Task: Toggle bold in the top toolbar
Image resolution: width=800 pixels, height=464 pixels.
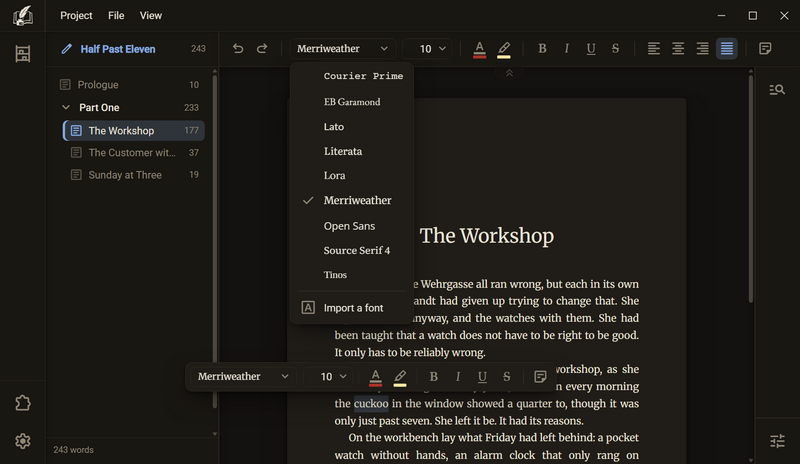Action: [542, 48]
